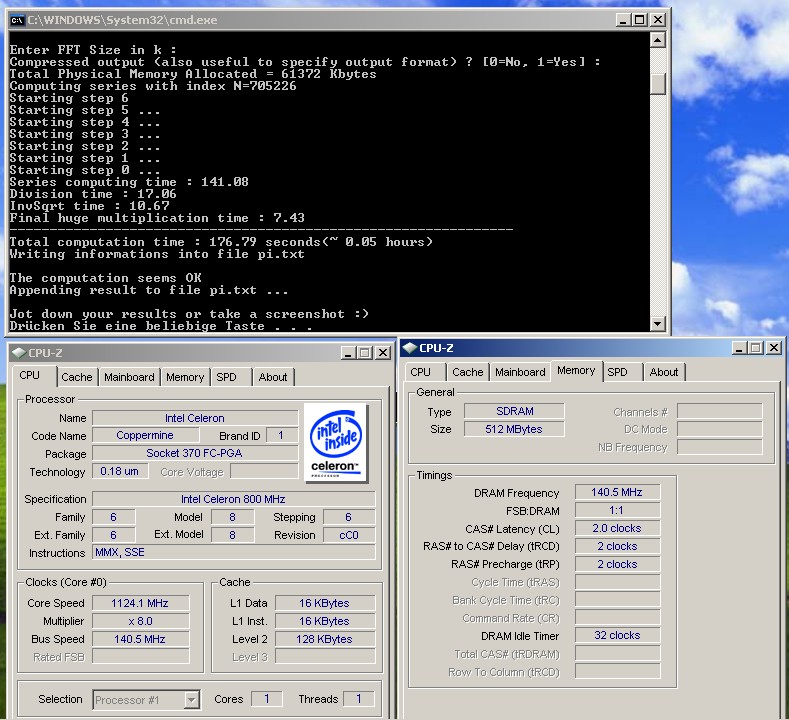Click the console scrollbar up arrow
789x720 pixels.
658,40
